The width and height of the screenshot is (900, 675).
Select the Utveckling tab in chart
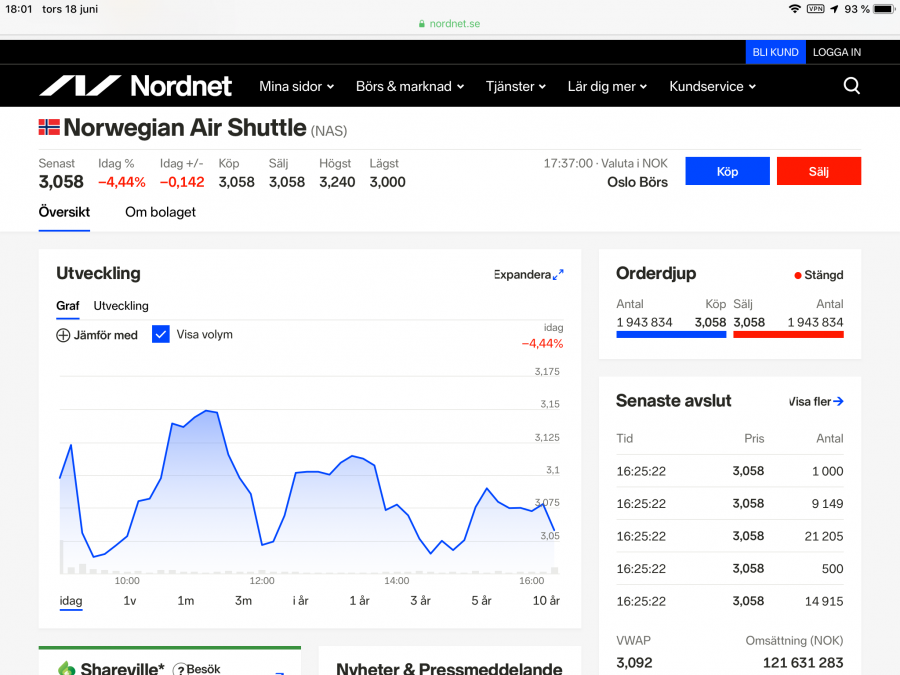[x=121, y=306]
